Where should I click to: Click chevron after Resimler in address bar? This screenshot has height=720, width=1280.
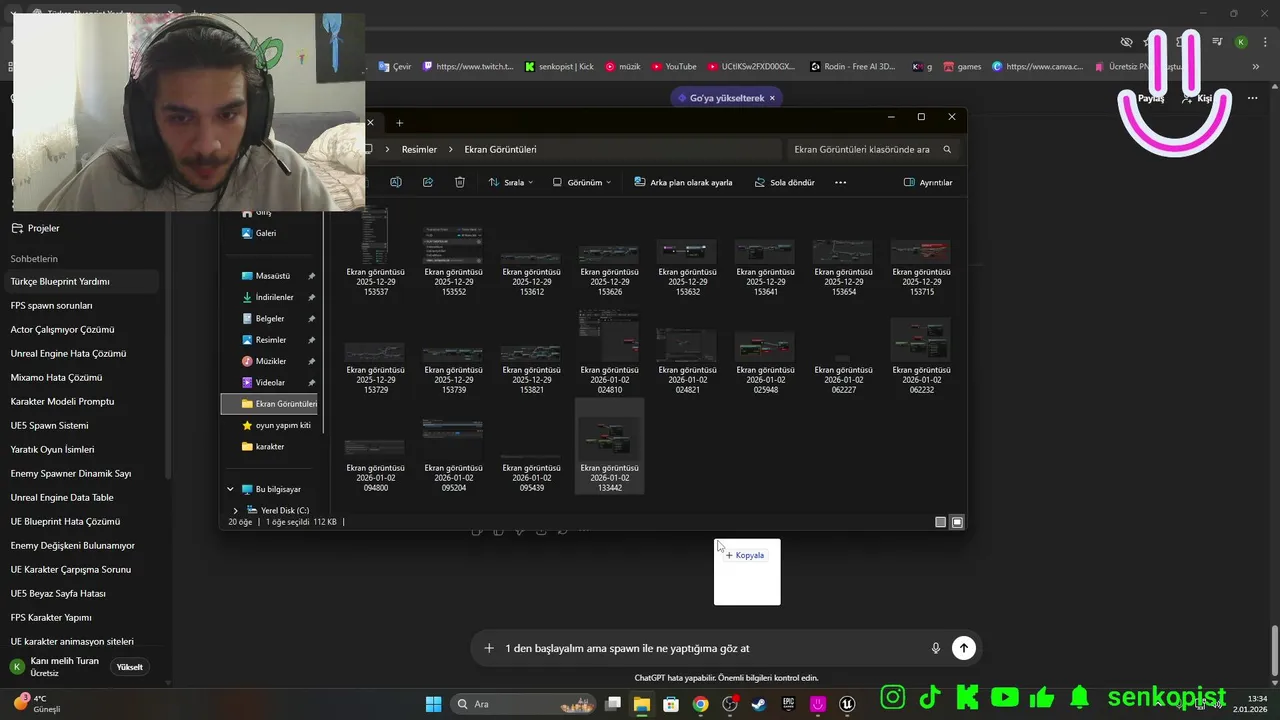[x=451, y=149]
